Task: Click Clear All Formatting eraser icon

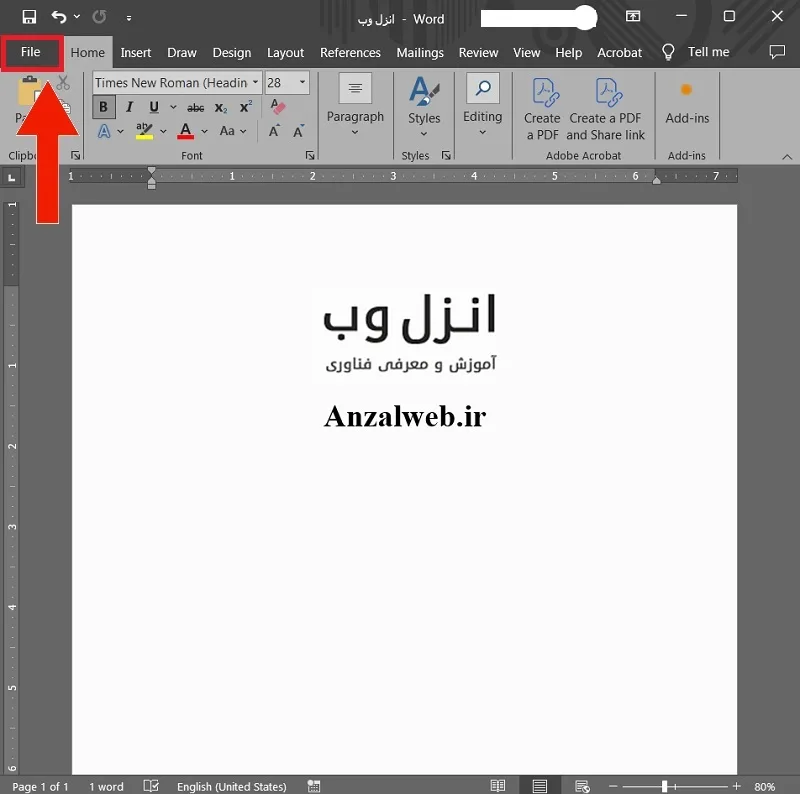Action: click(x=278, y=107)
